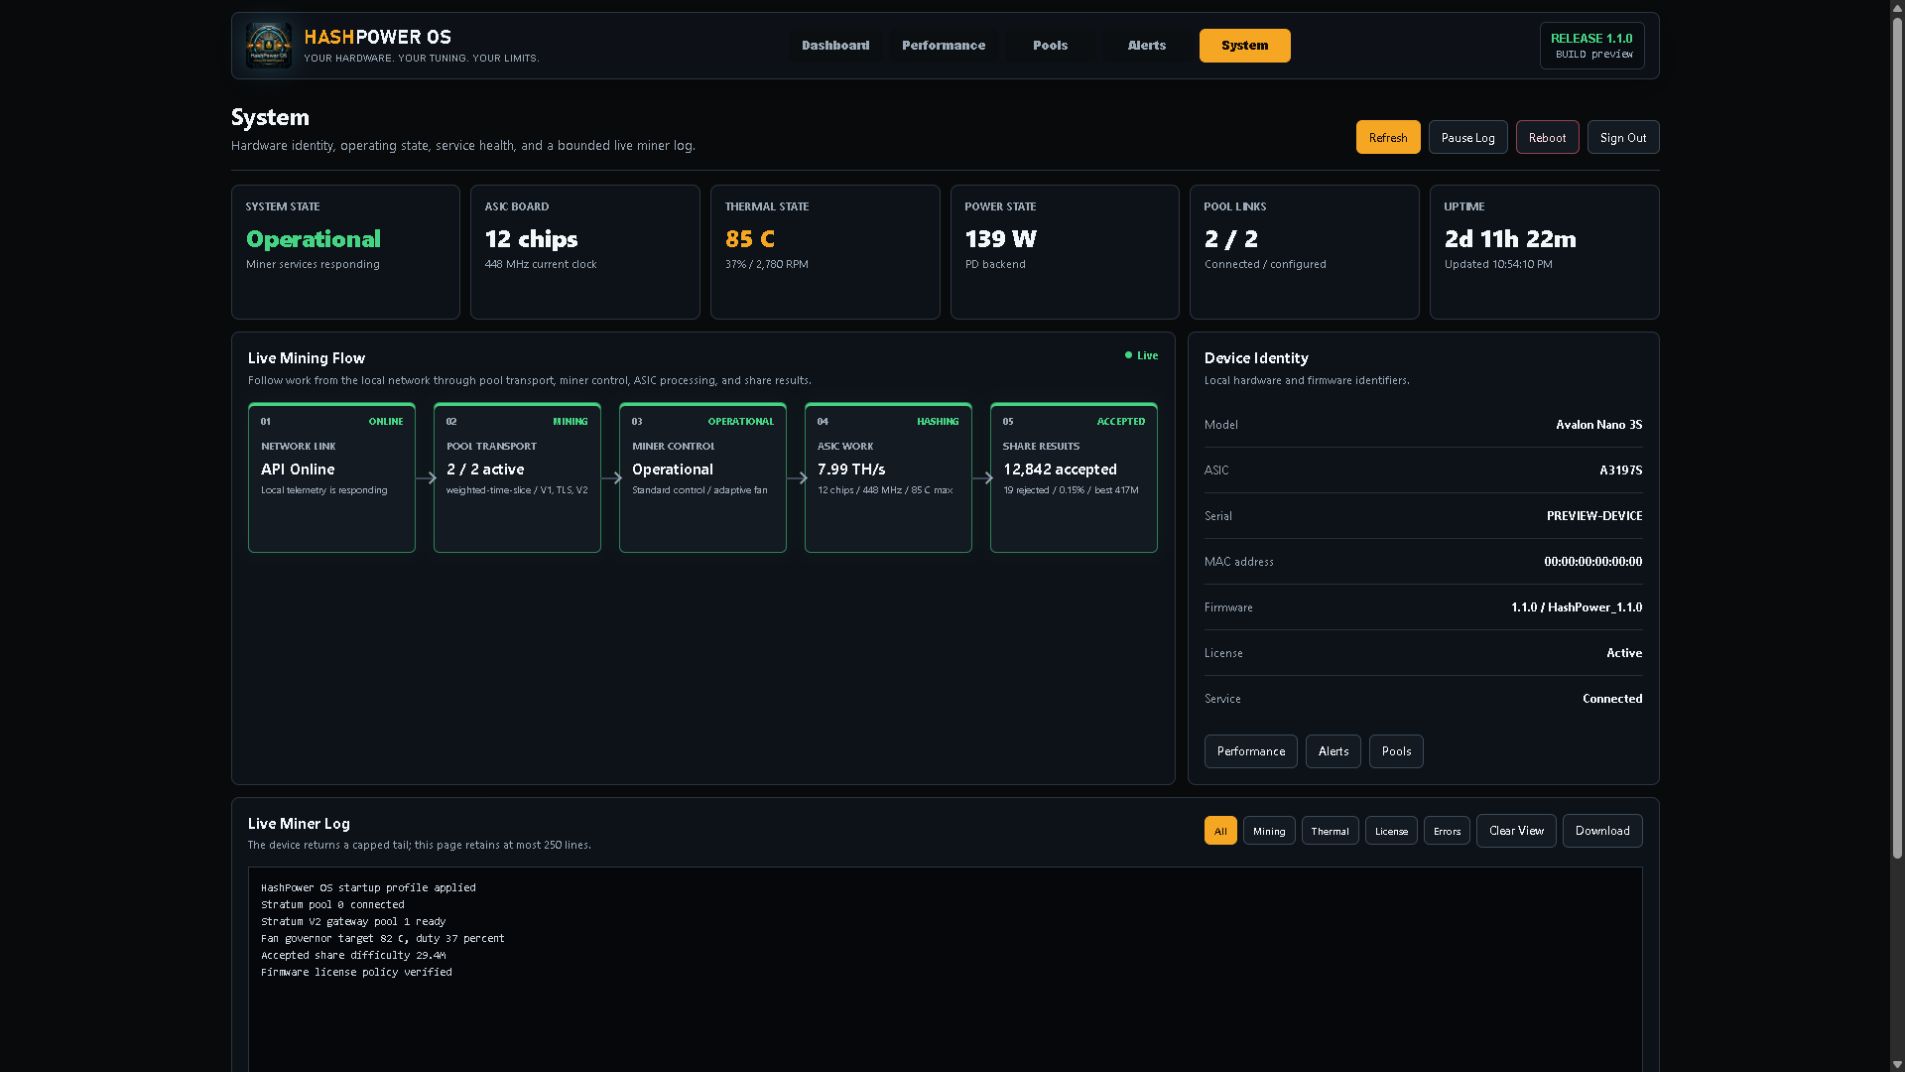The height and width of the screenshot is (1072, 1905).
Task: Open the Performance shortcut in Device Identity
Action: (x=1250, y=752)
